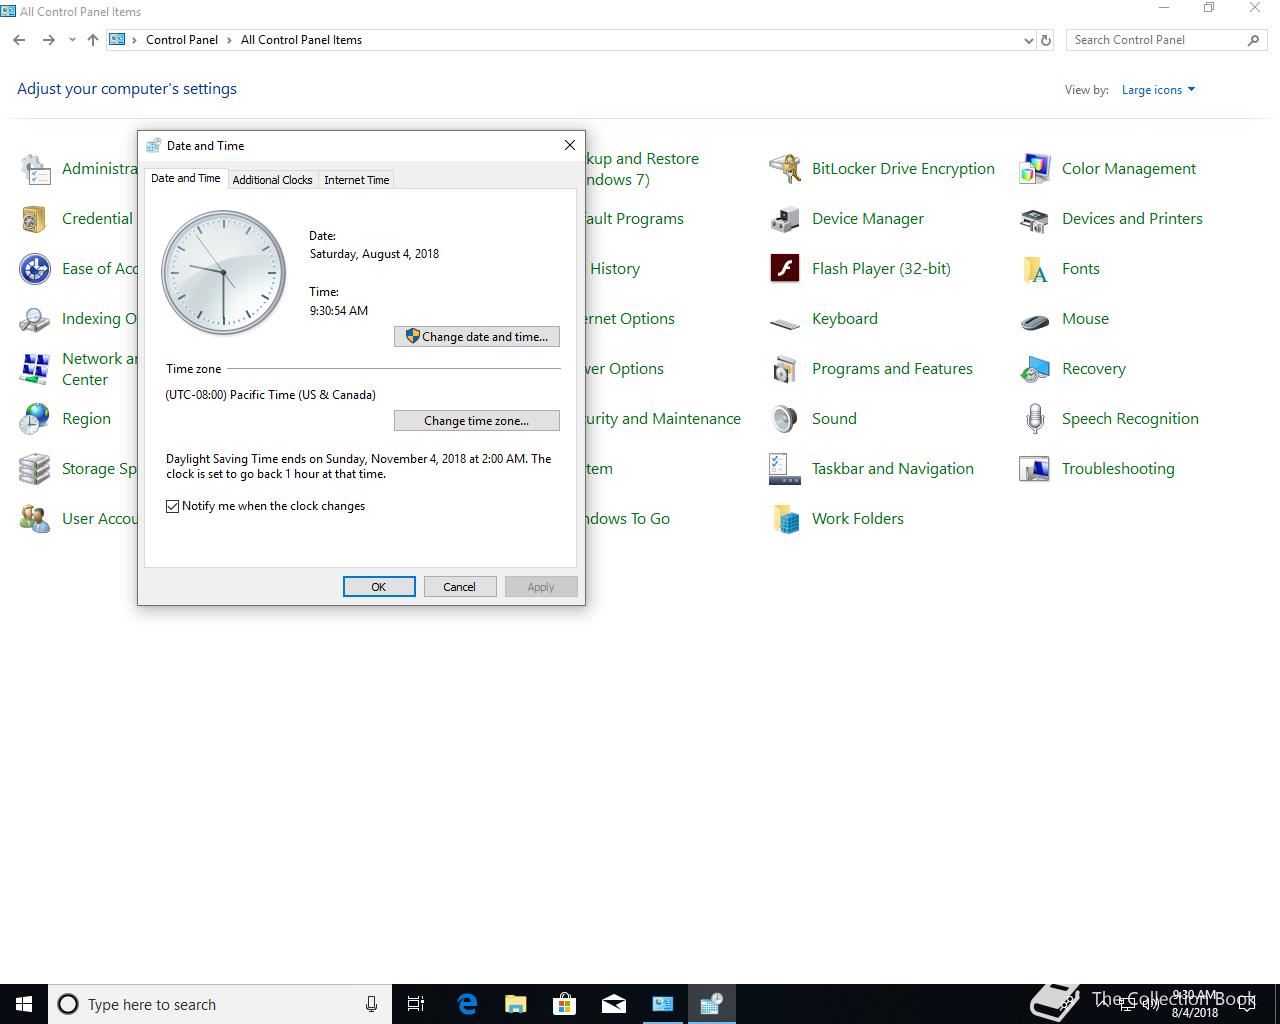
Task: Switch to the Internet Time tab
Action: [x=357, y=180]
